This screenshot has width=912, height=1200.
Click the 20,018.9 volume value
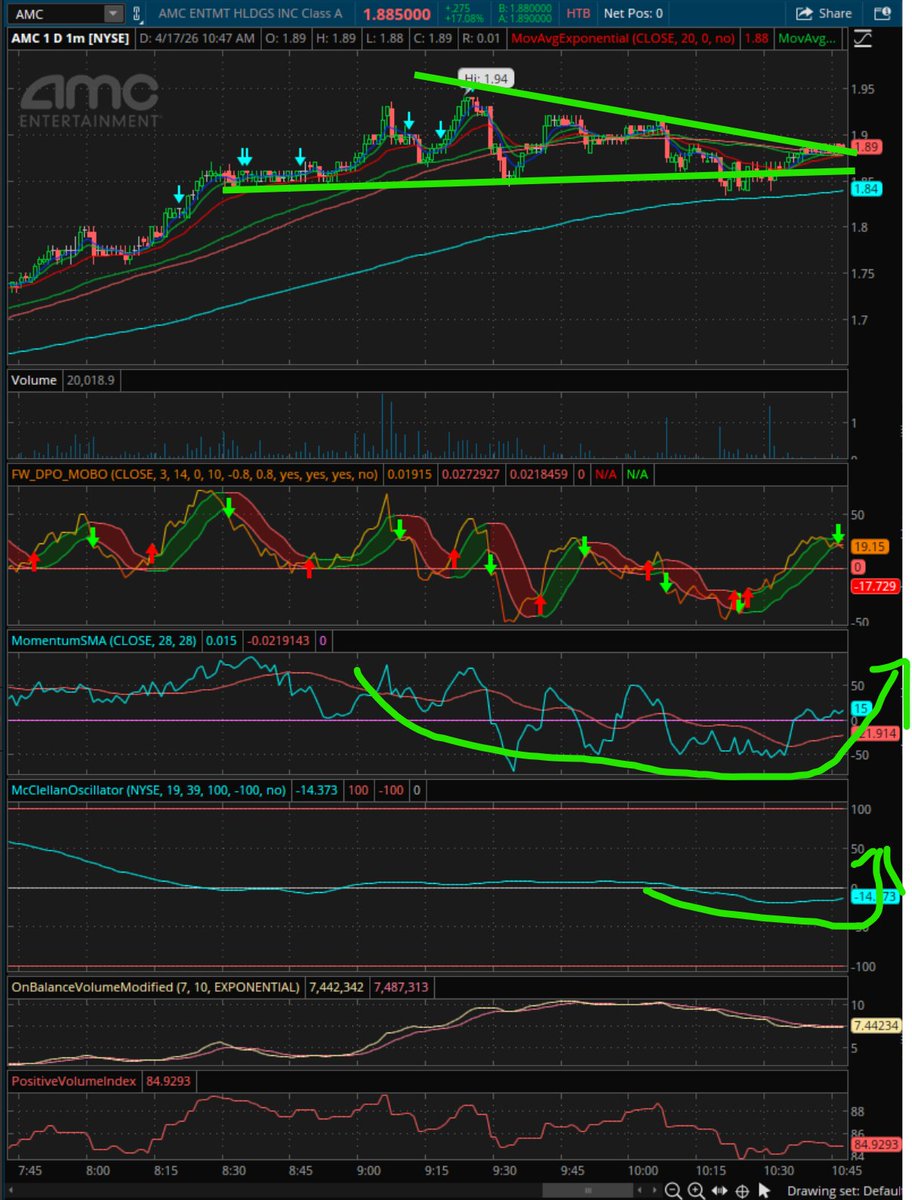point(93,379)
